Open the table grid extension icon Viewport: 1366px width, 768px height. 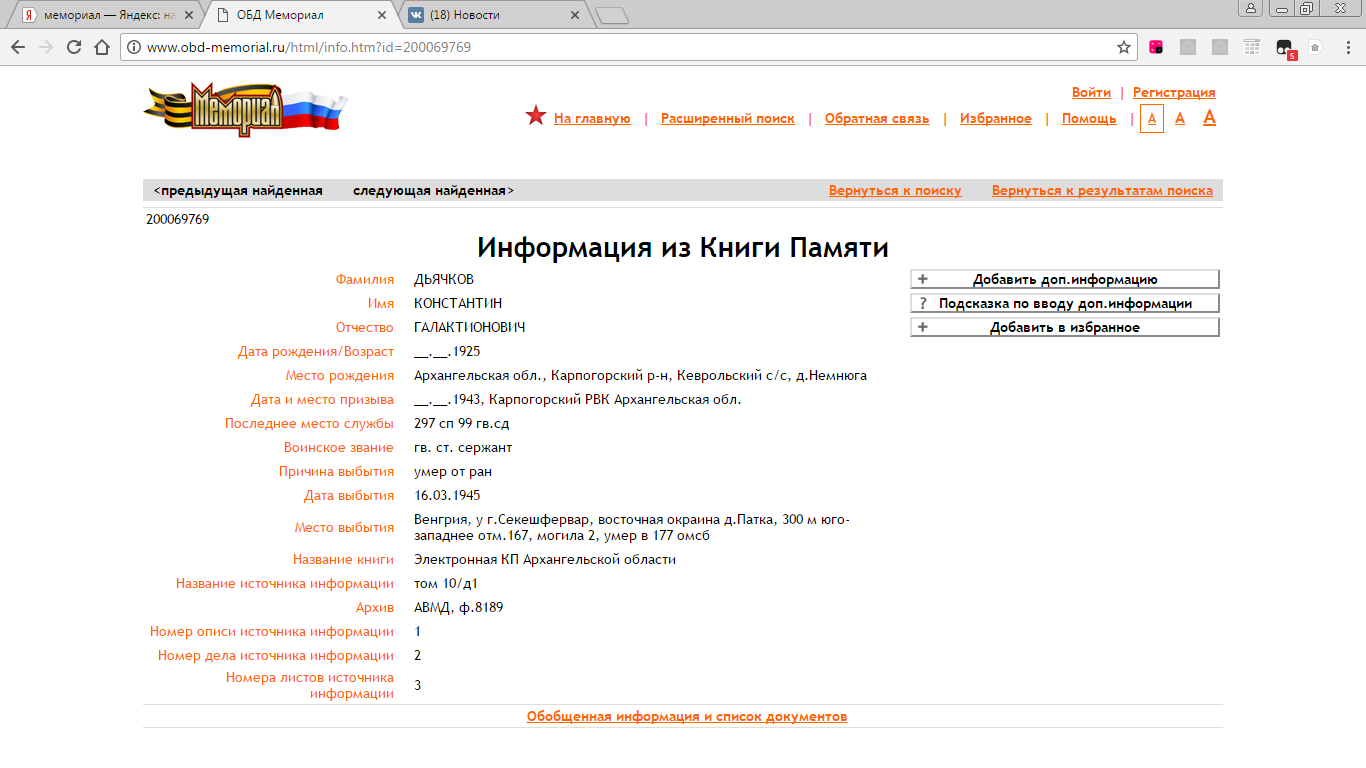click(1252, 47)
